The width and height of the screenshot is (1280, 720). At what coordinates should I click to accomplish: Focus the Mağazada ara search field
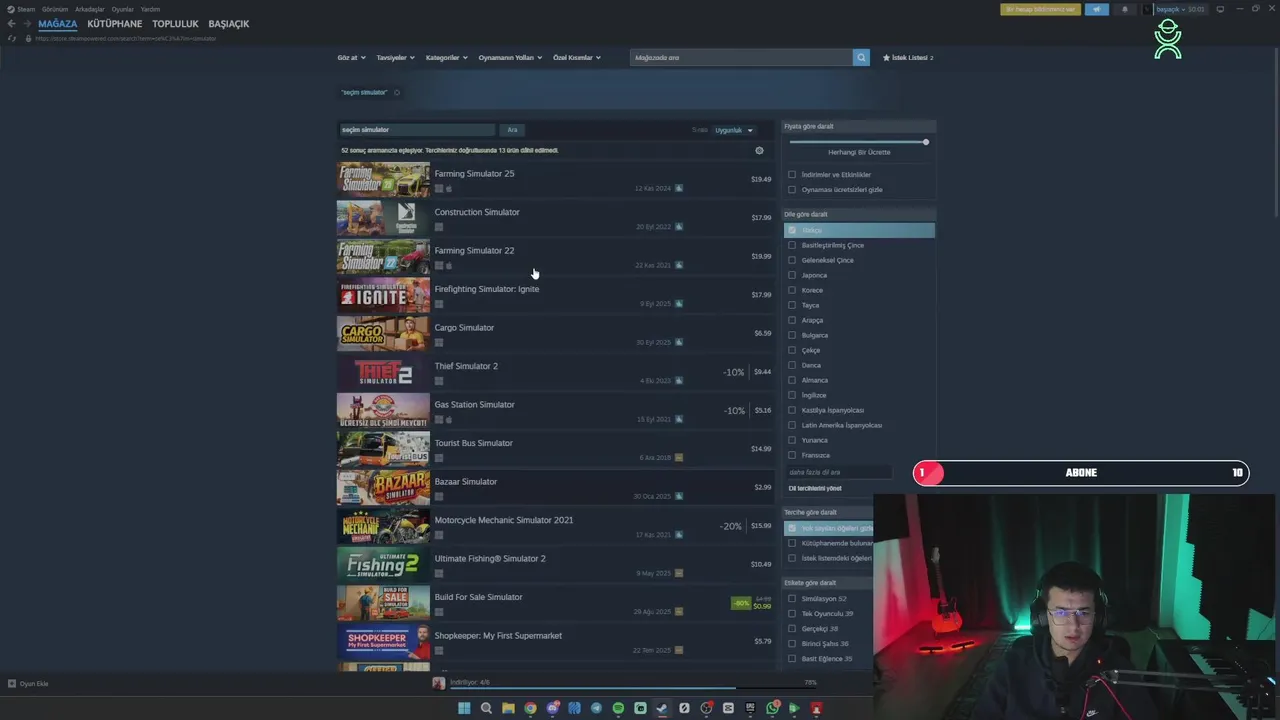coord(741,58)
